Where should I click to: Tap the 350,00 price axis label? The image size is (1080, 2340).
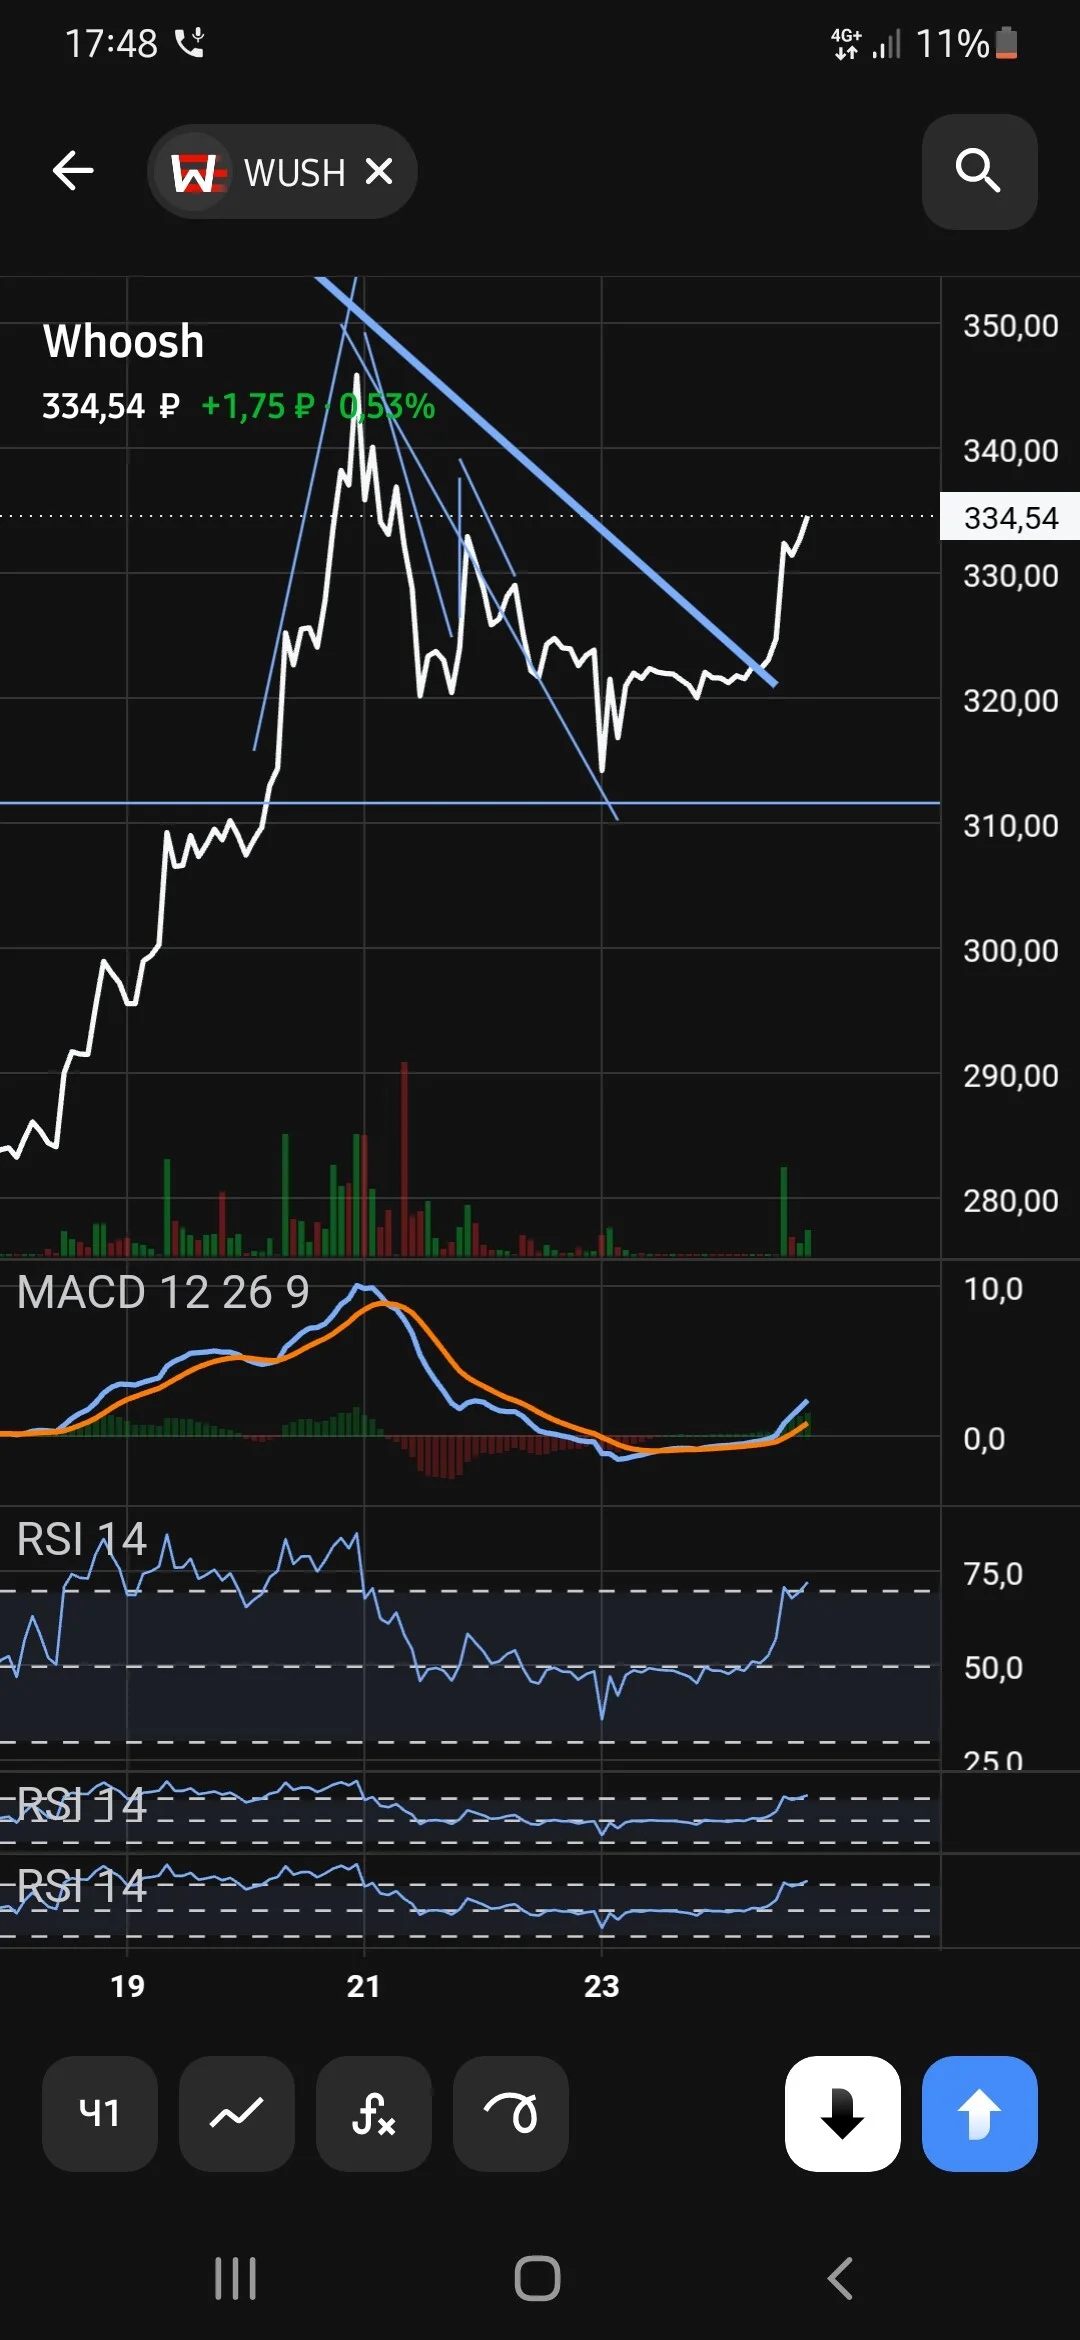(x=1010, y=326)
